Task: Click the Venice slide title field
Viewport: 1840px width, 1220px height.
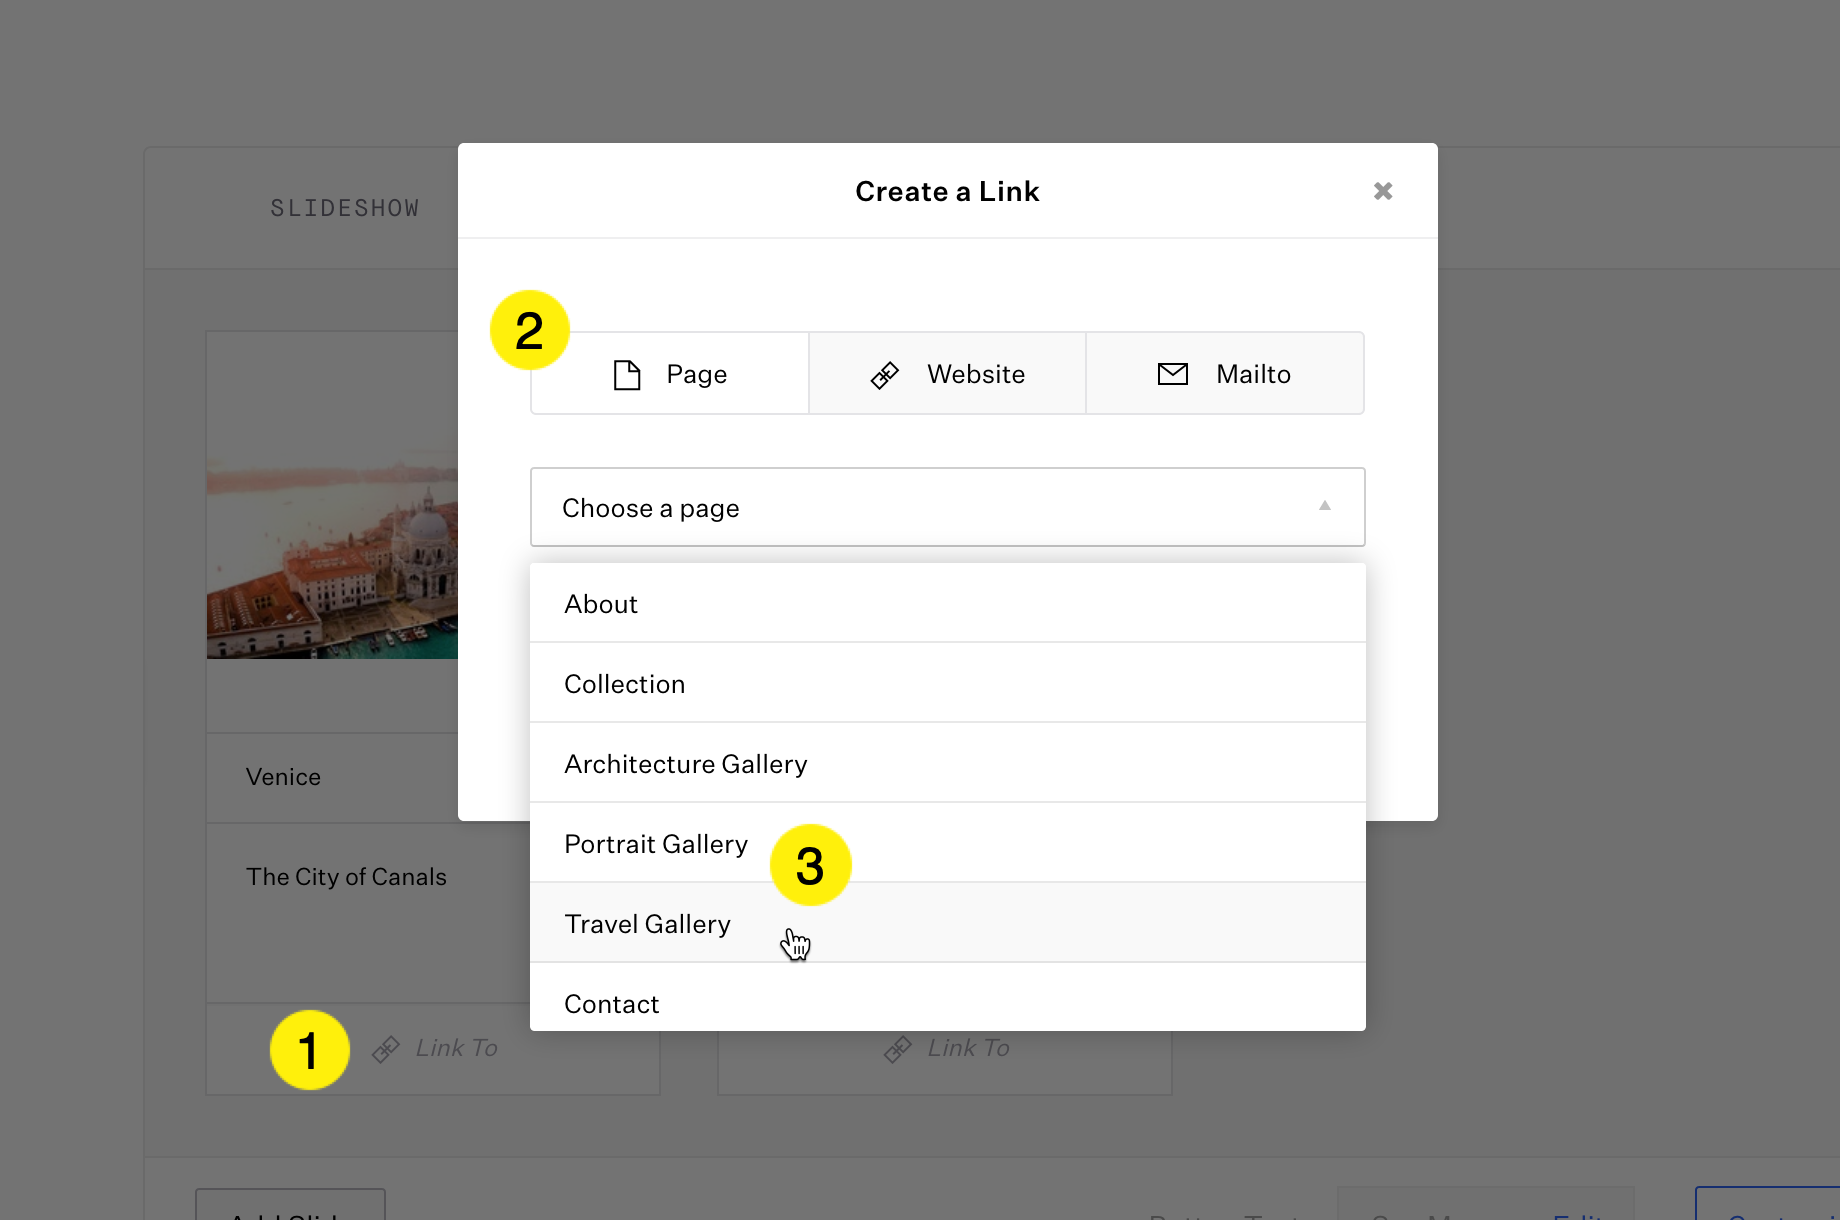Action: point(332,777)
